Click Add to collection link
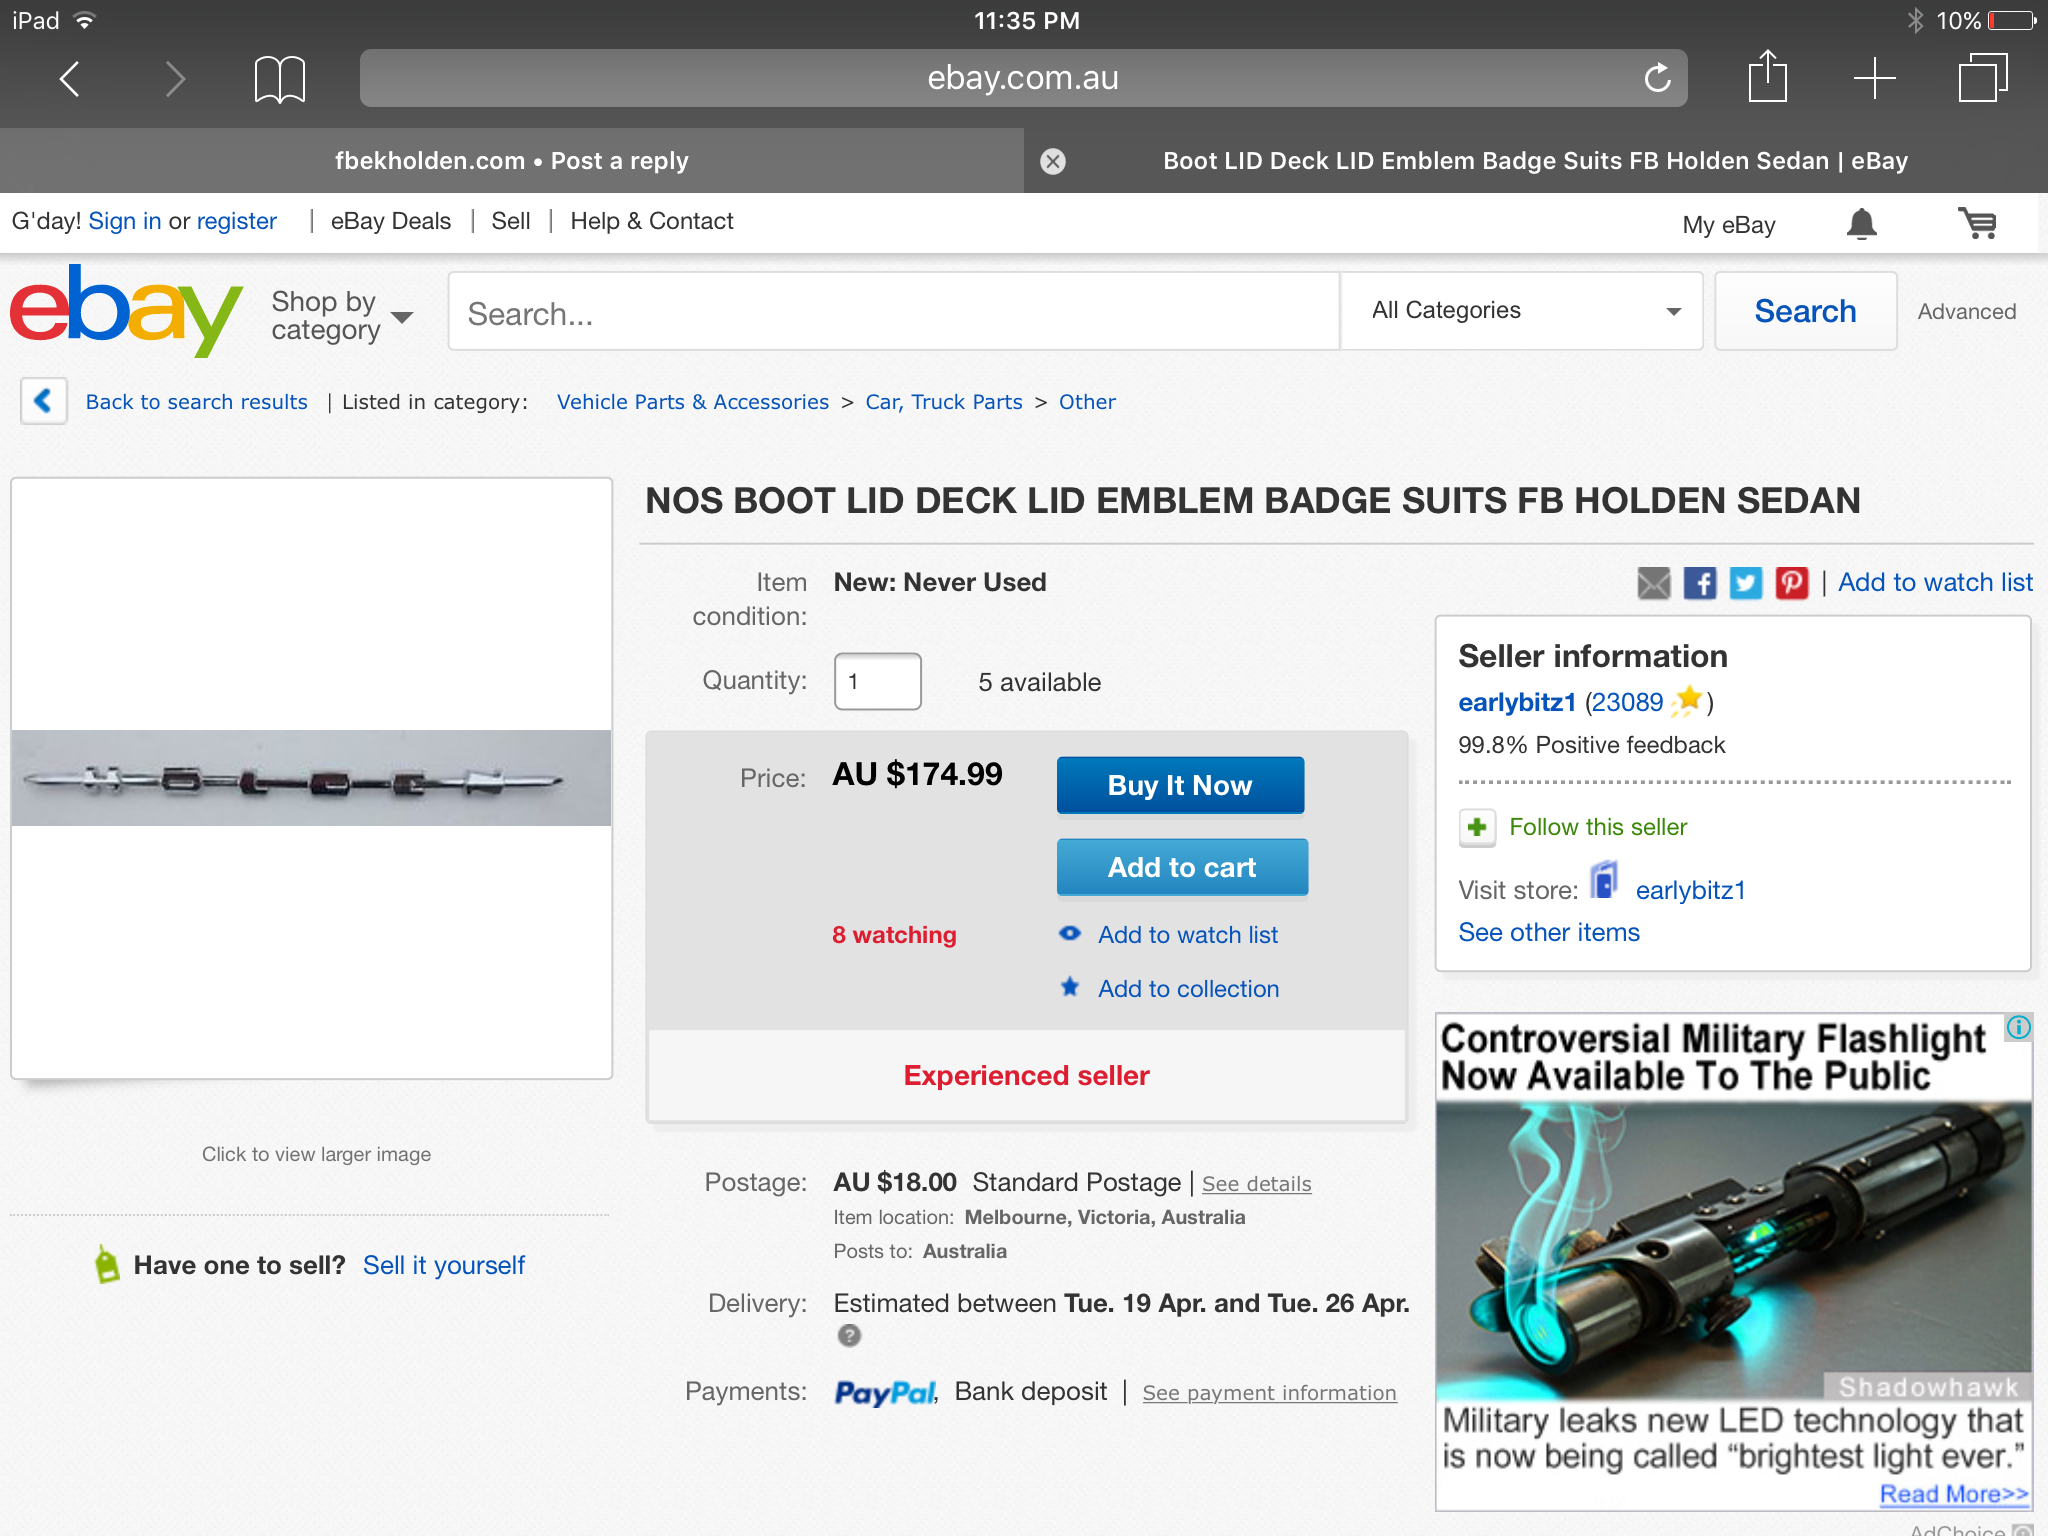 pos(1188,989)
